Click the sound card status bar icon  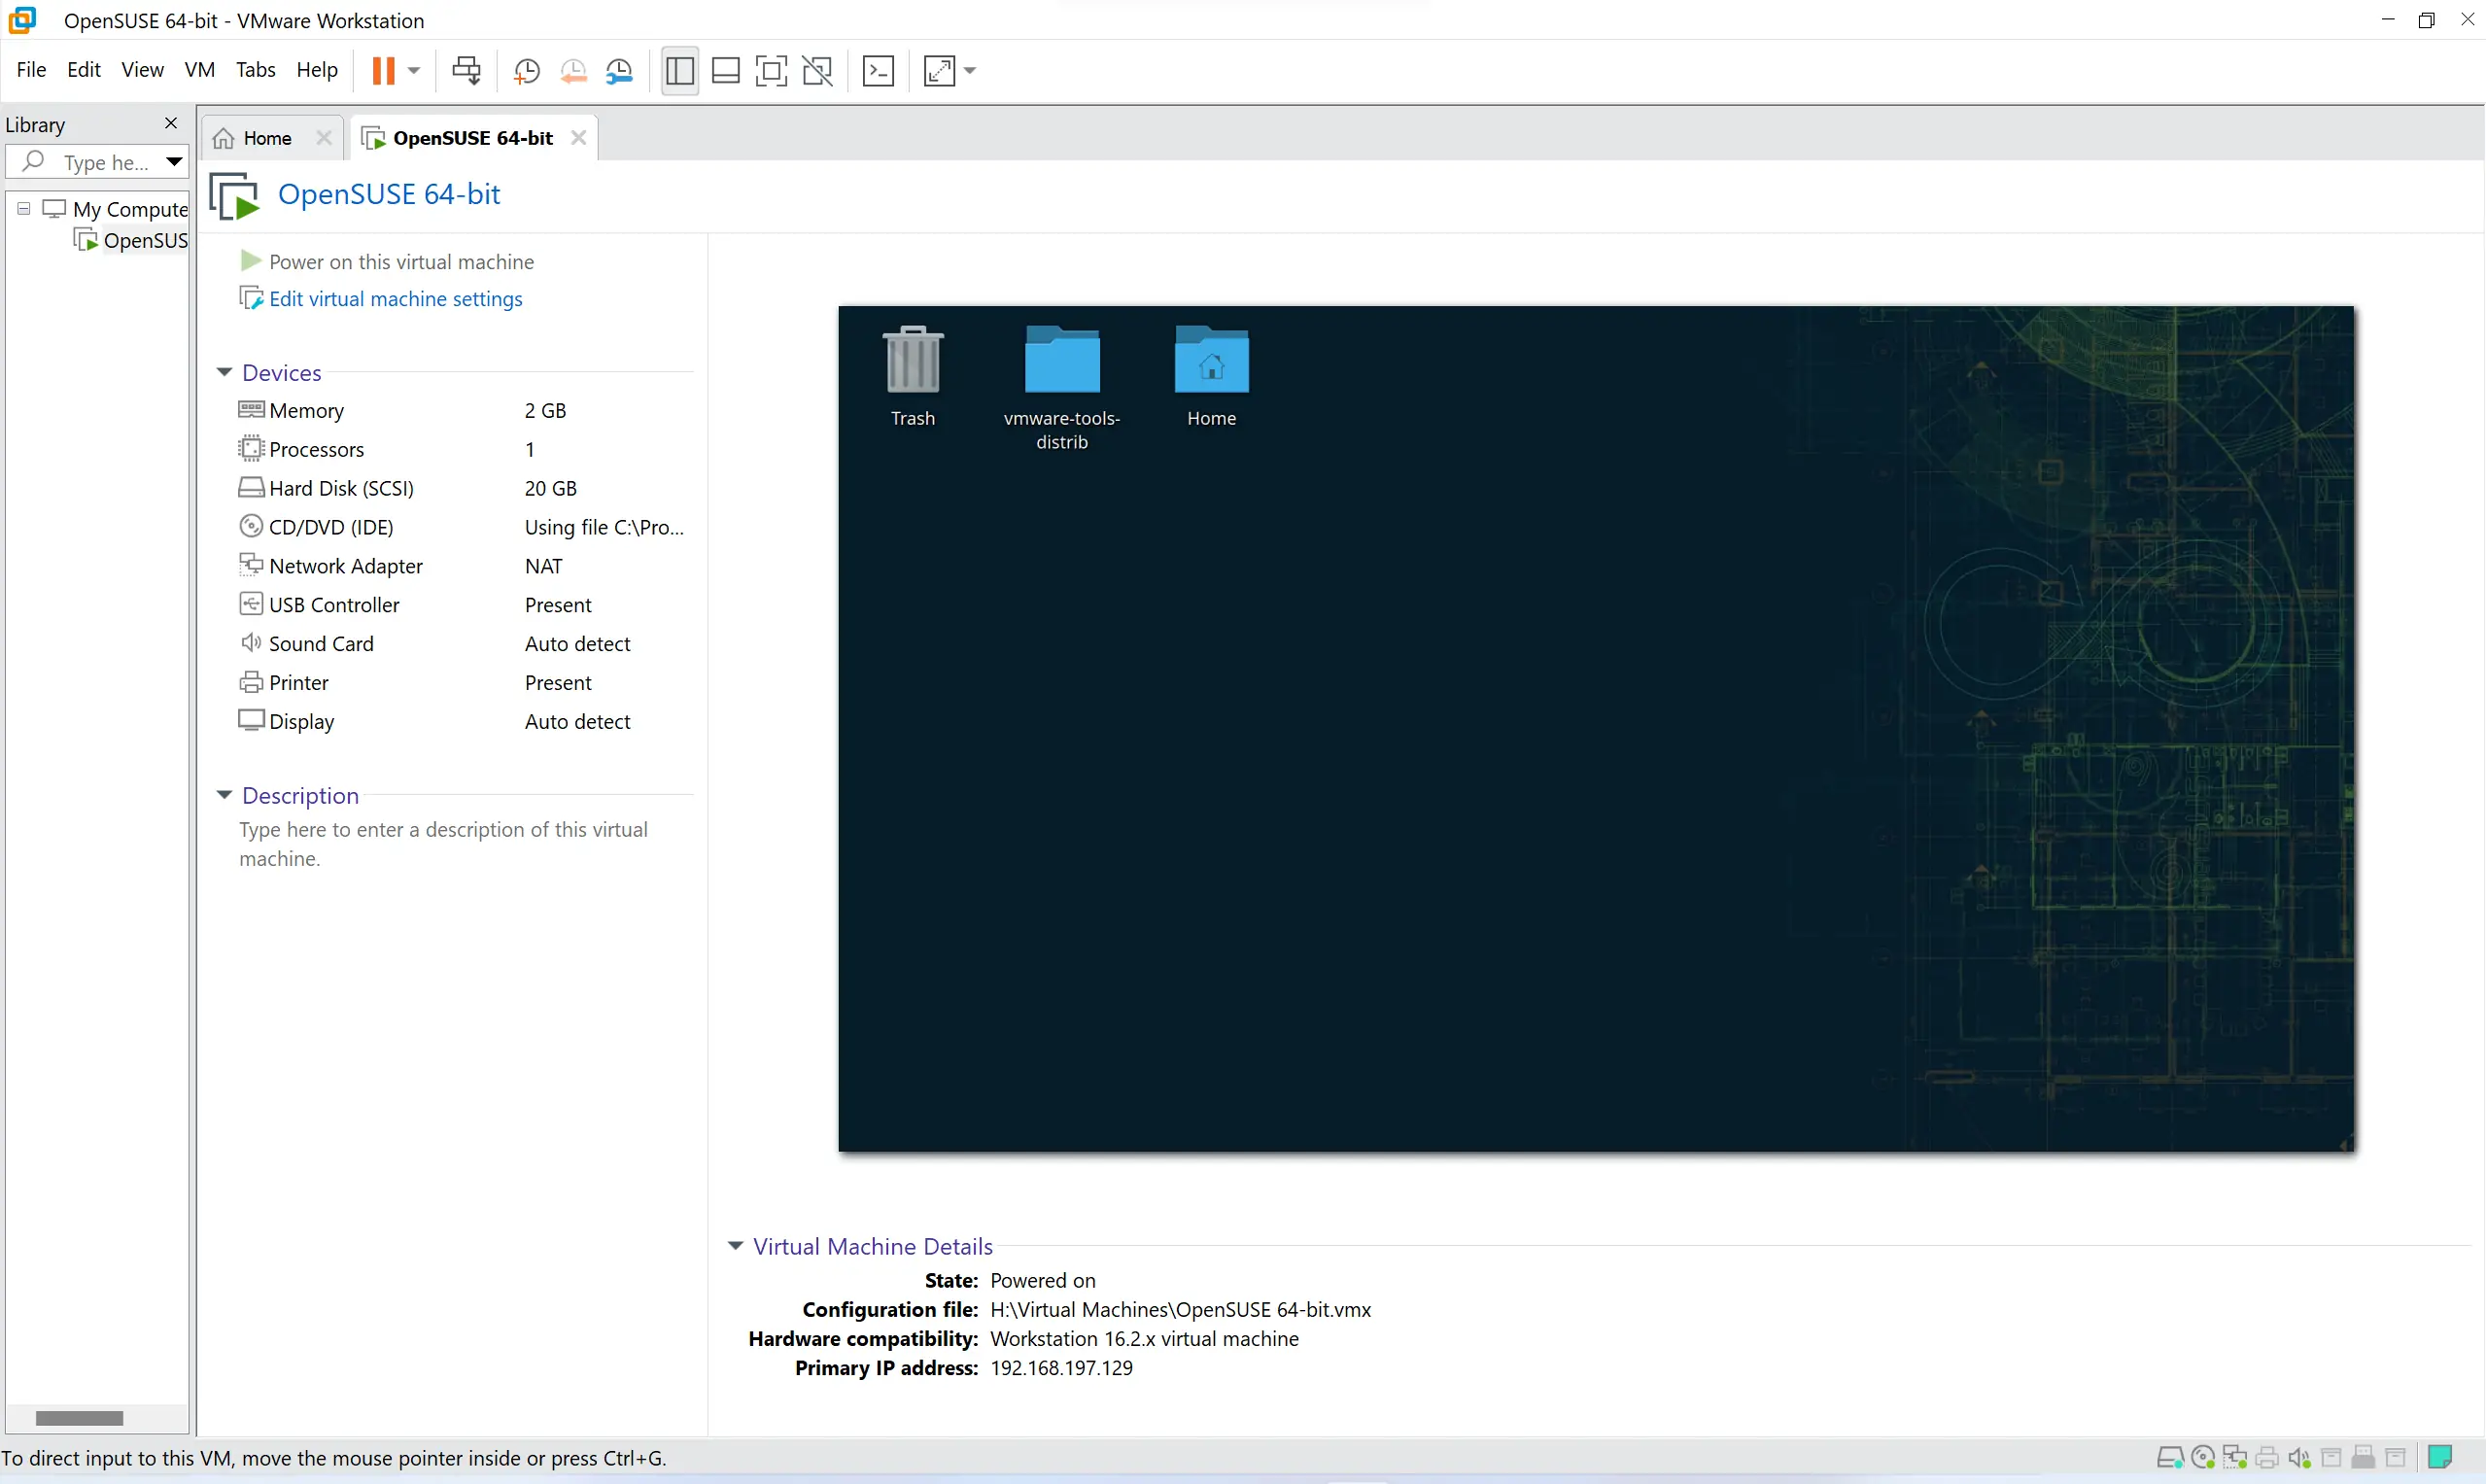pos(2299,1458)
